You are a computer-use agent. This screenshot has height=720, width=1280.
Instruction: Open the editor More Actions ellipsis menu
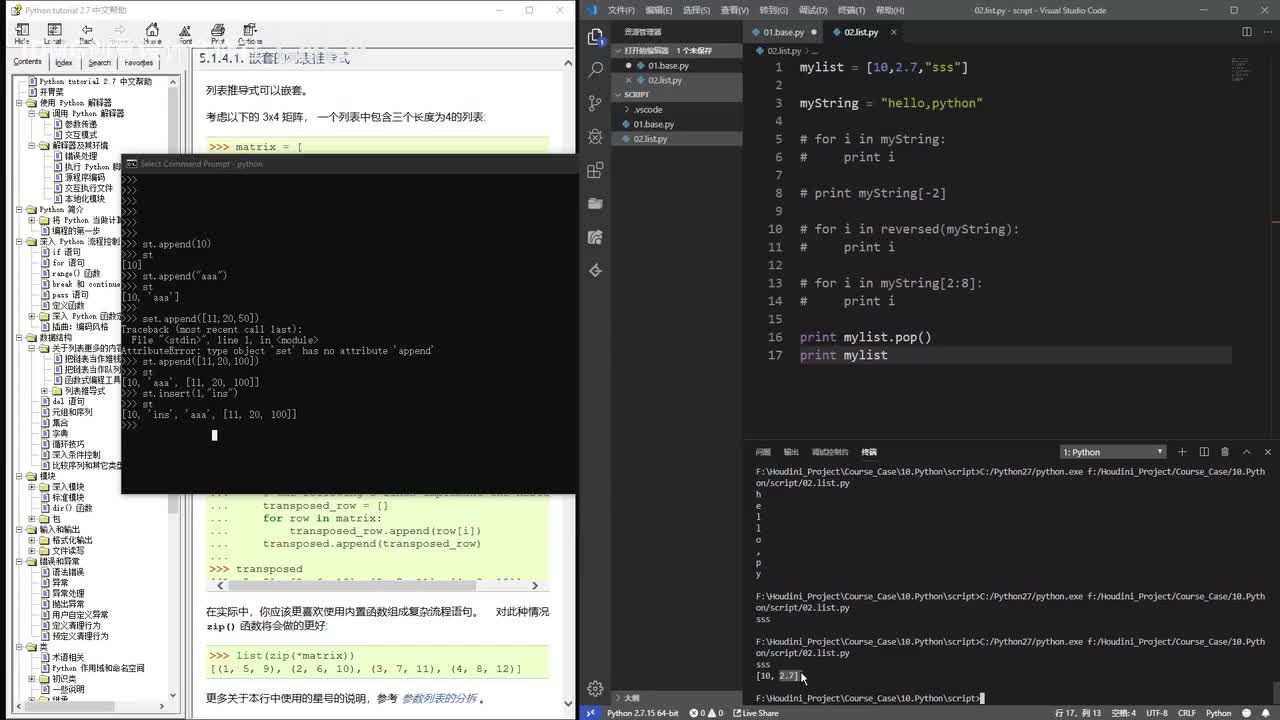click(x=1267, y=32)
